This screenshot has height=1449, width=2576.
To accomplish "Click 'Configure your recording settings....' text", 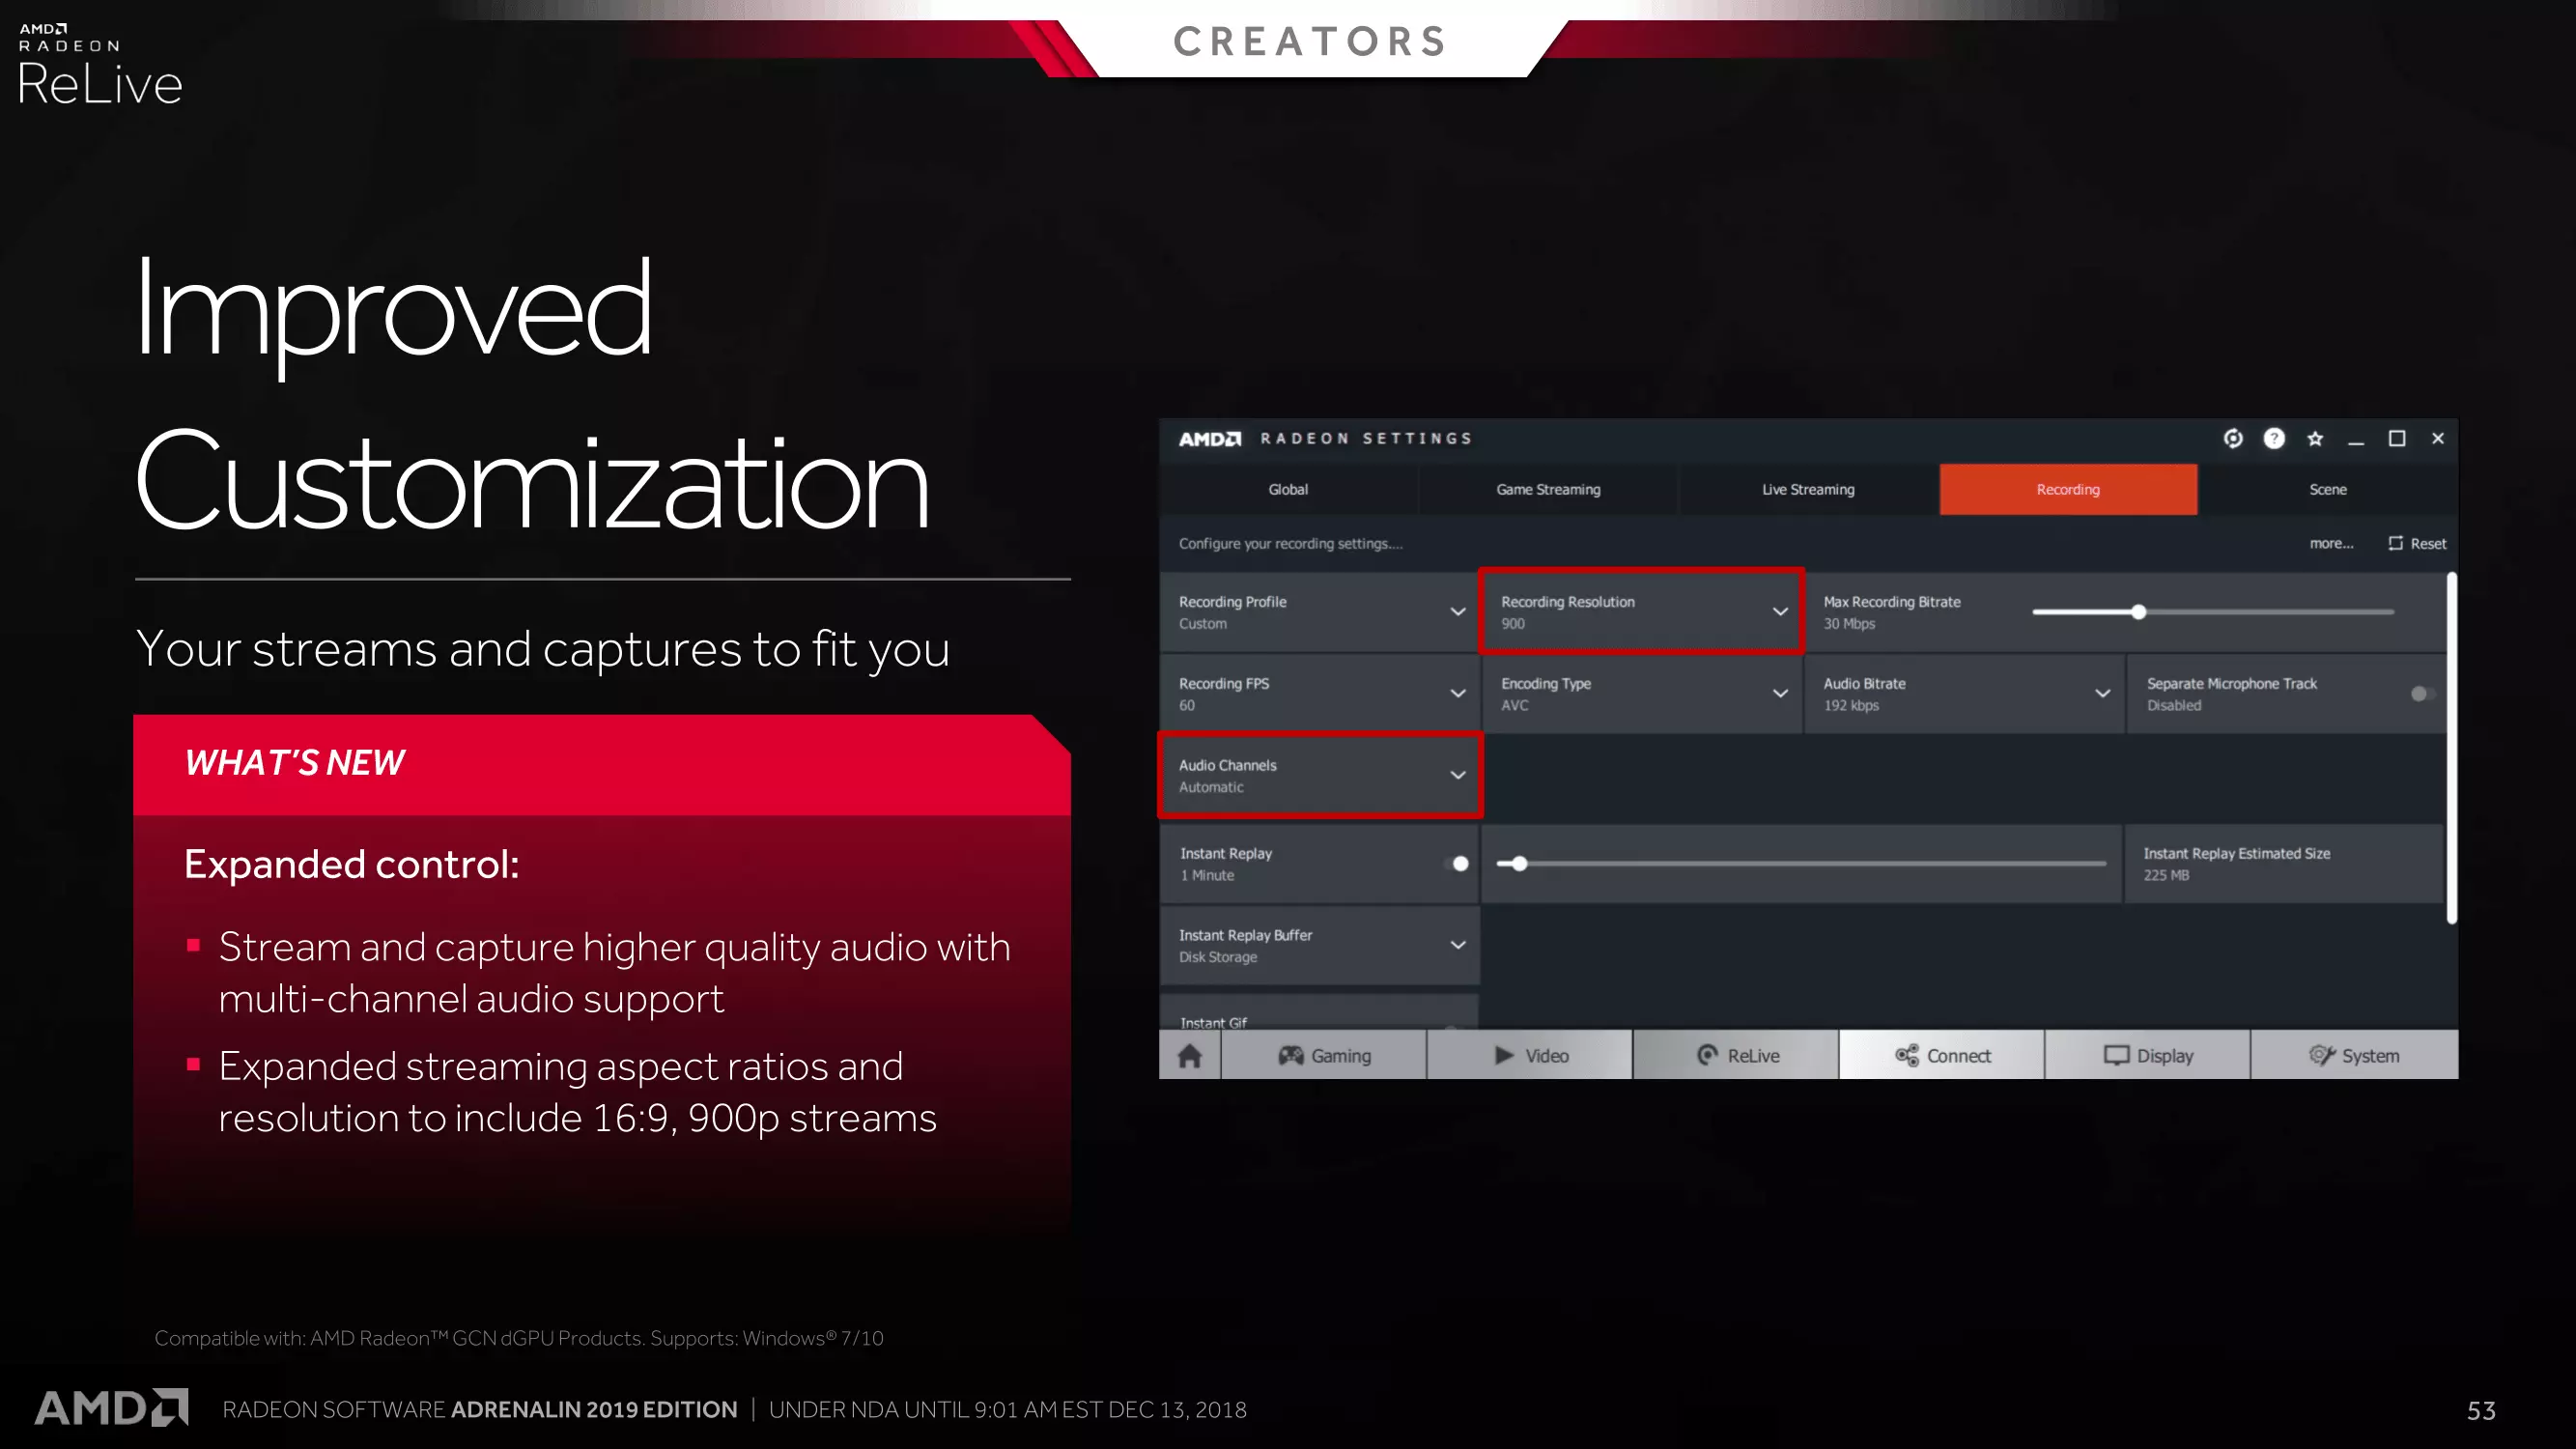I will [1290, 544].
